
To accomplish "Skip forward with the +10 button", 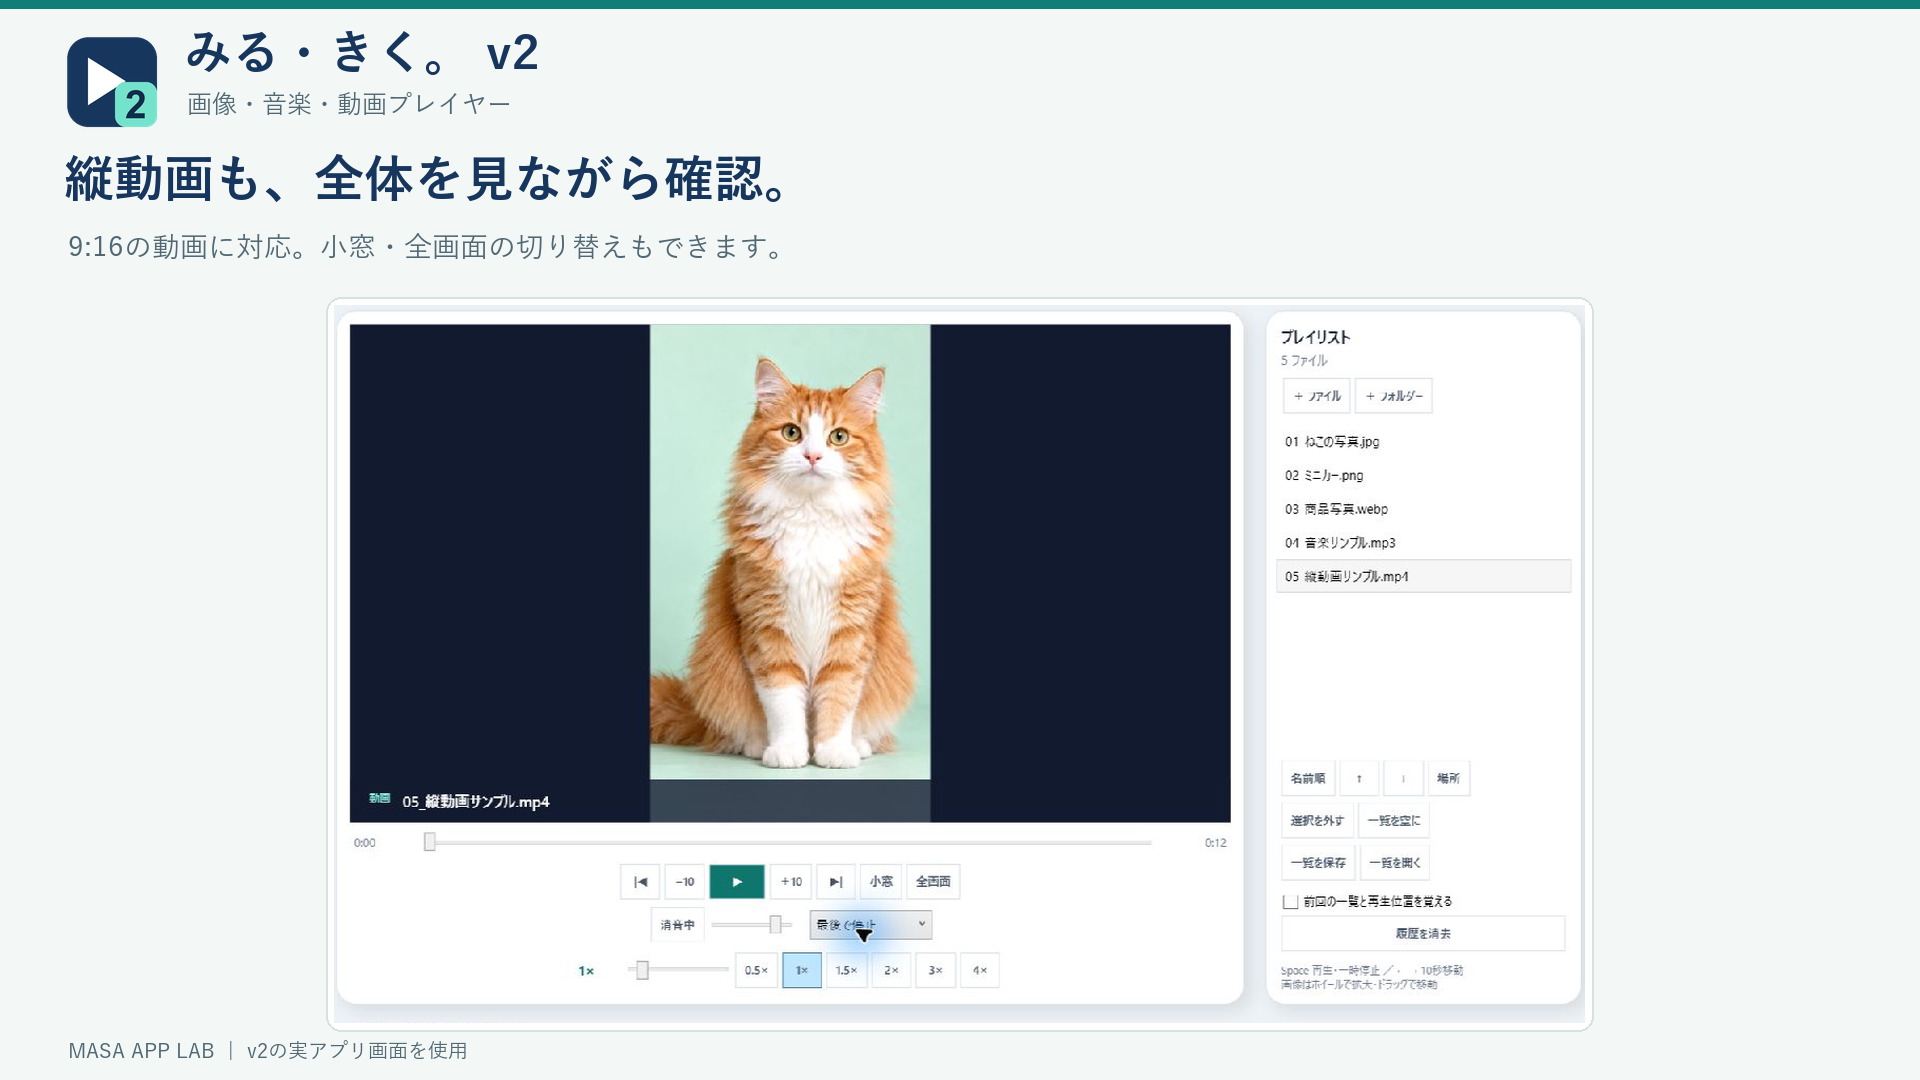I will [x=791, y=882].
